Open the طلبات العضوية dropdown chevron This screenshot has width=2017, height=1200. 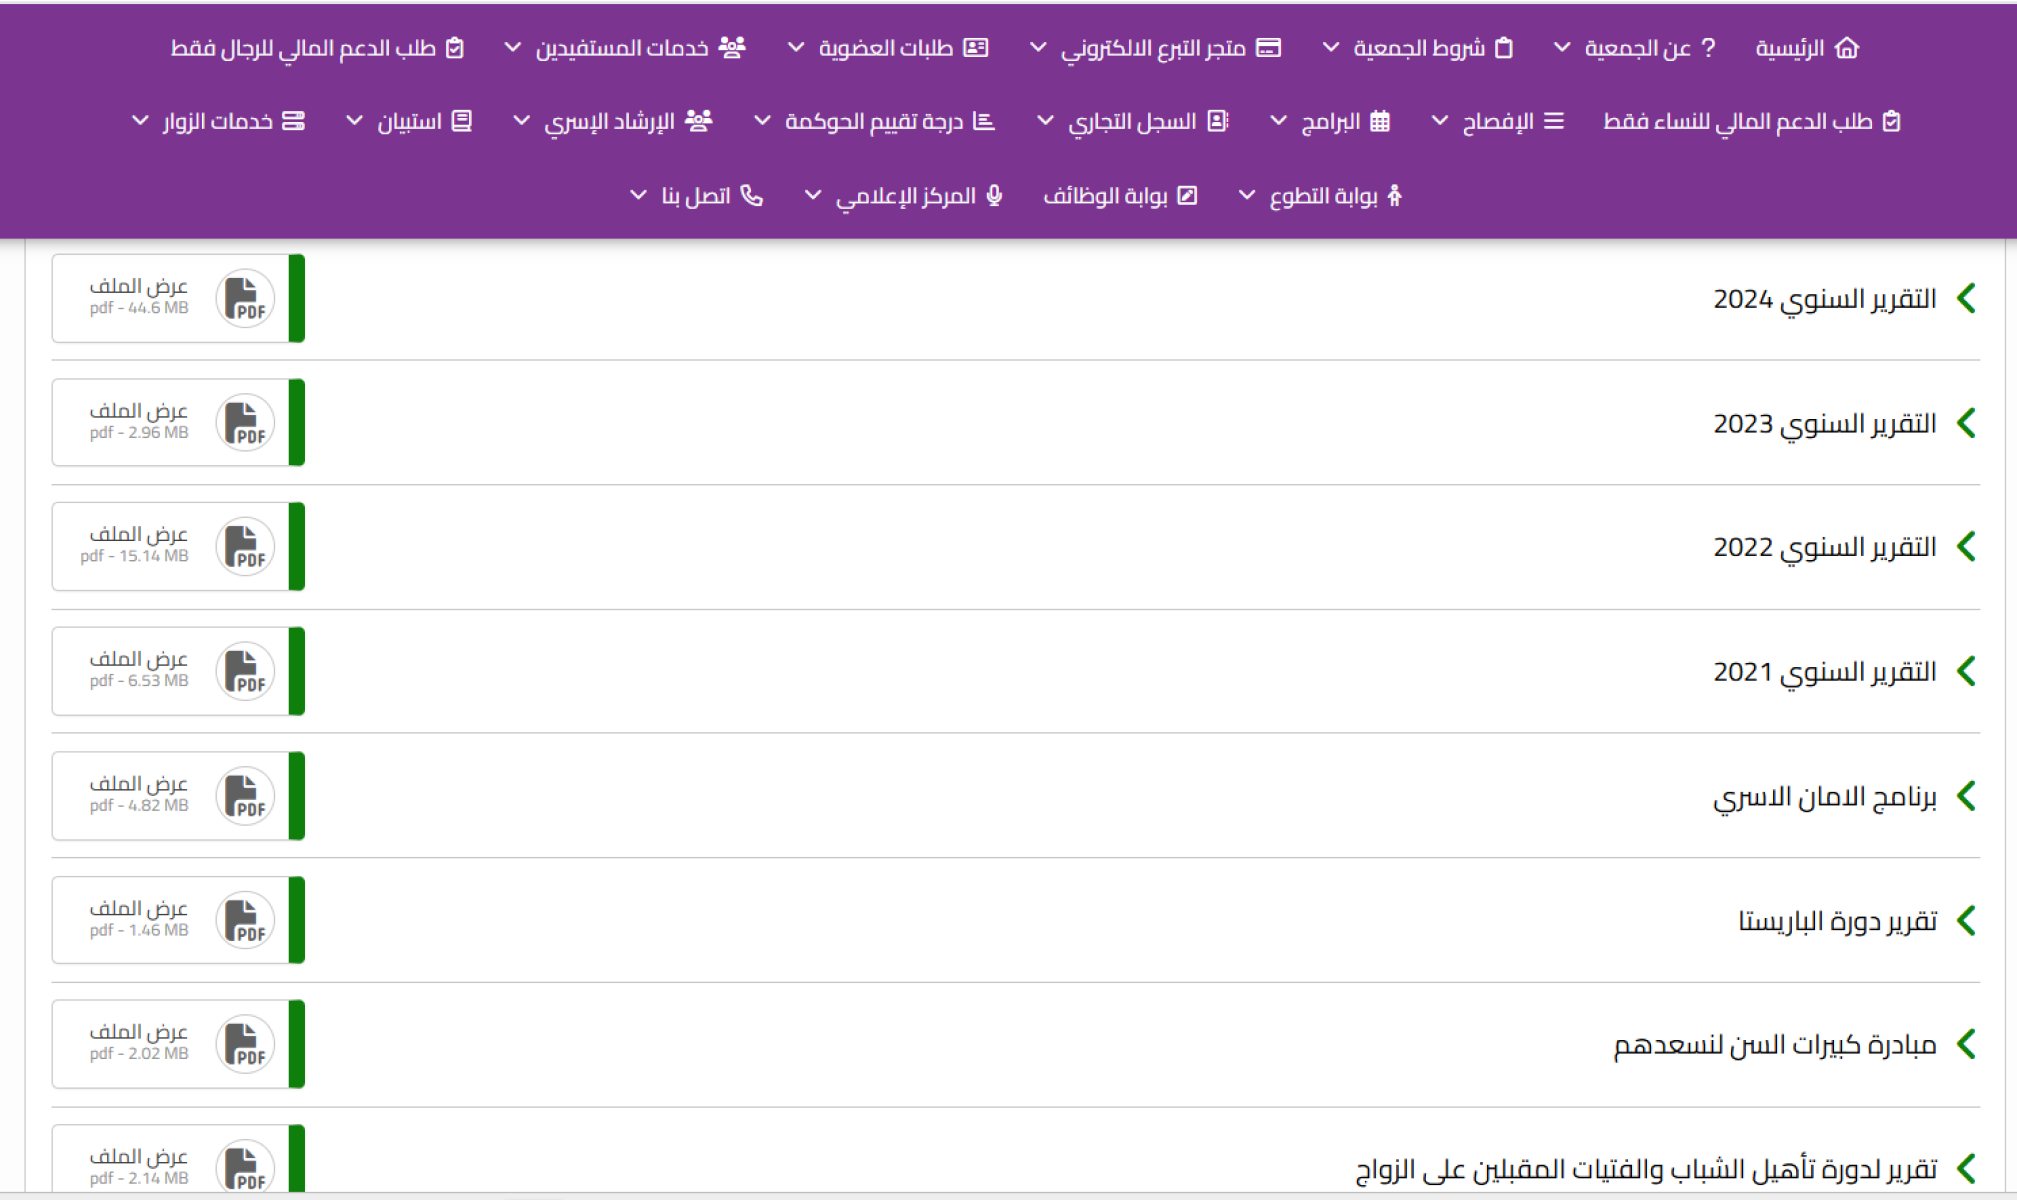click(796, 48)
